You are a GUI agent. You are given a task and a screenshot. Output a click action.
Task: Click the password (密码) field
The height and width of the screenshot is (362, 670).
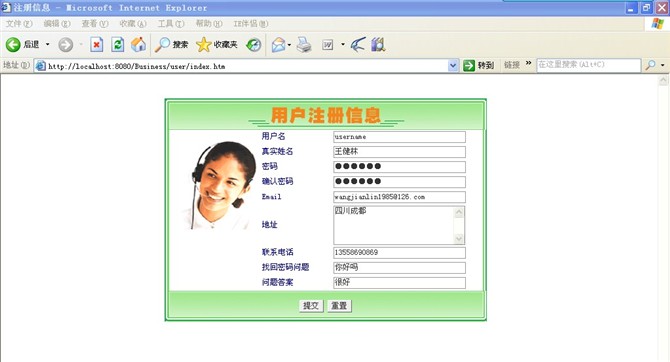pyautogui.click(x=399, y=167)
